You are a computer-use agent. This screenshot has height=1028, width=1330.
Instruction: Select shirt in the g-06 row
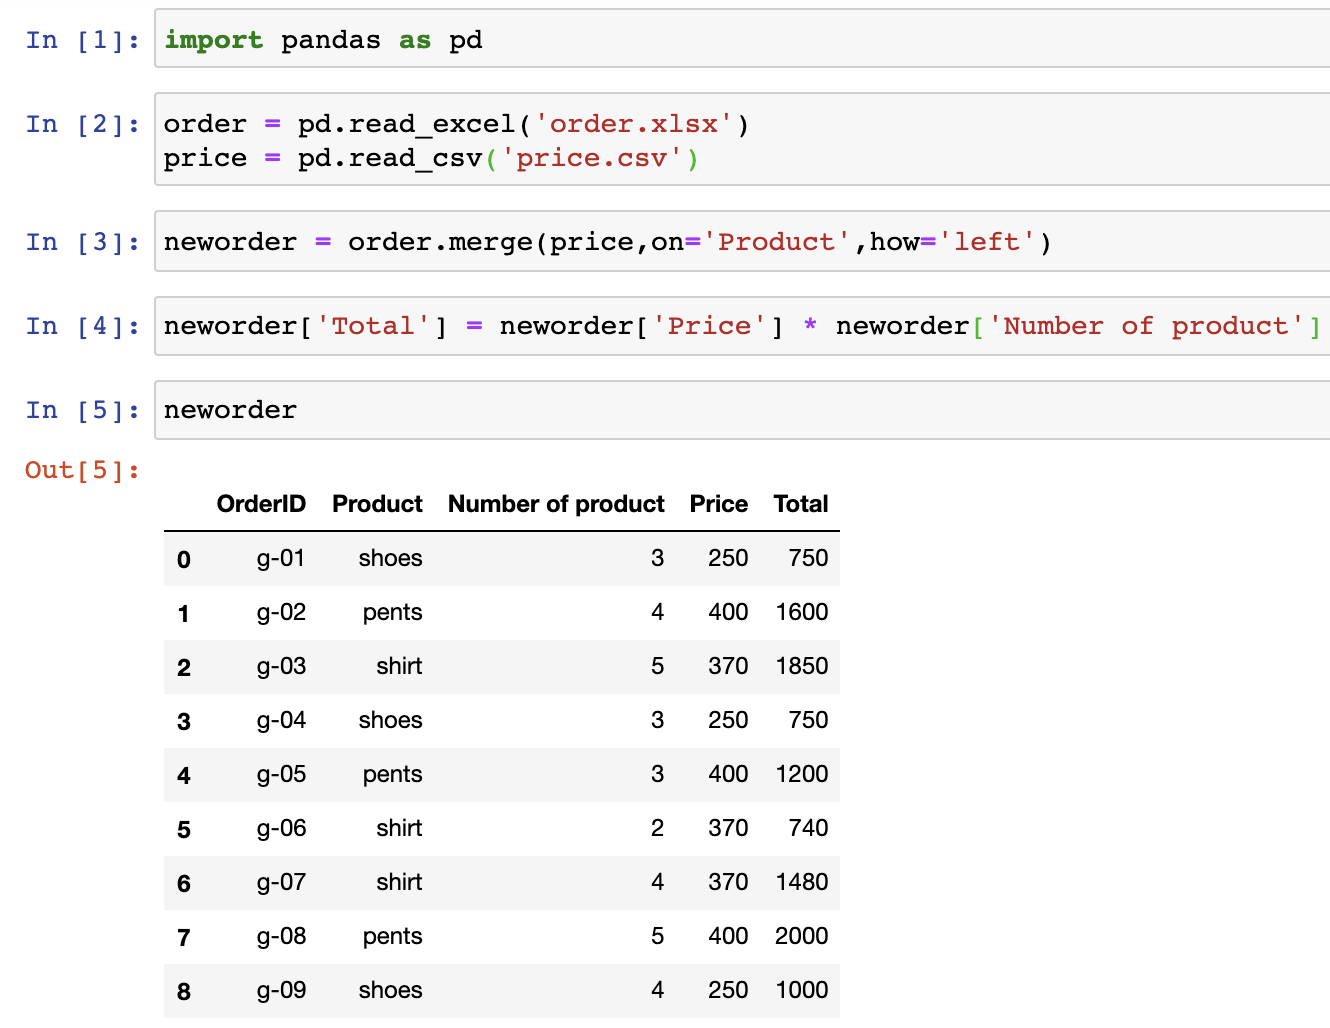click(x=399, y=828)
